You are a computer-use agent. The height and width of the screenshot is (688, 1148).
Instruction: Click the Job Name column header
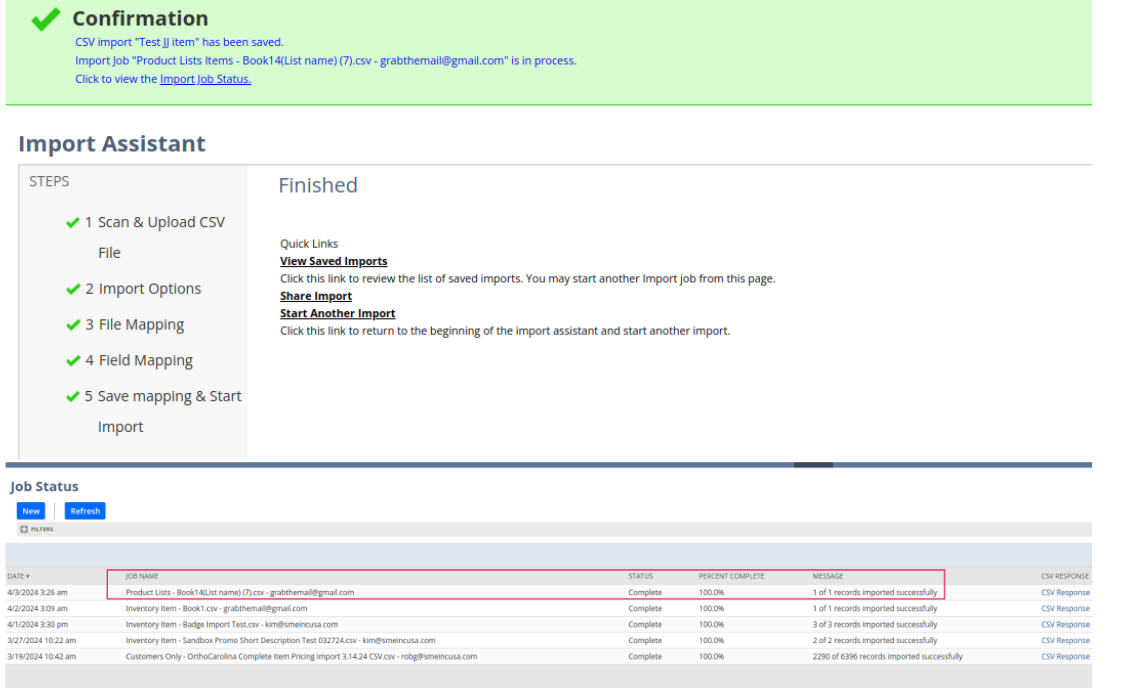[x=142, y=576]
